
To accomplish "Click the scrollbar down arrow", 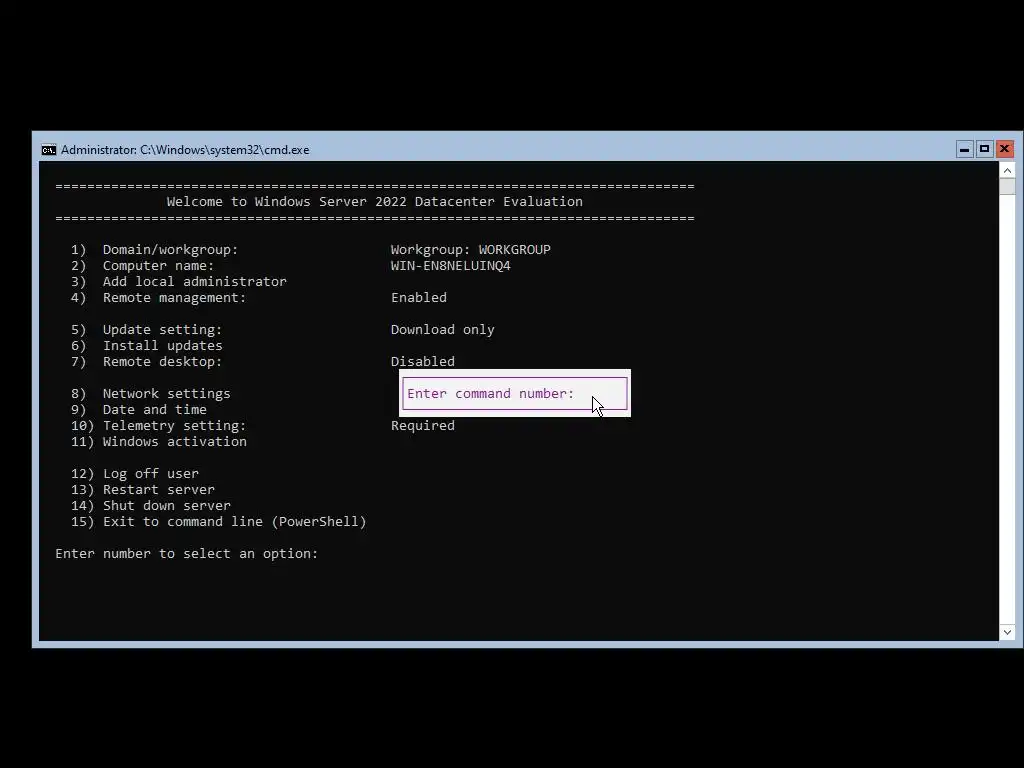I will coord(1007,632).
